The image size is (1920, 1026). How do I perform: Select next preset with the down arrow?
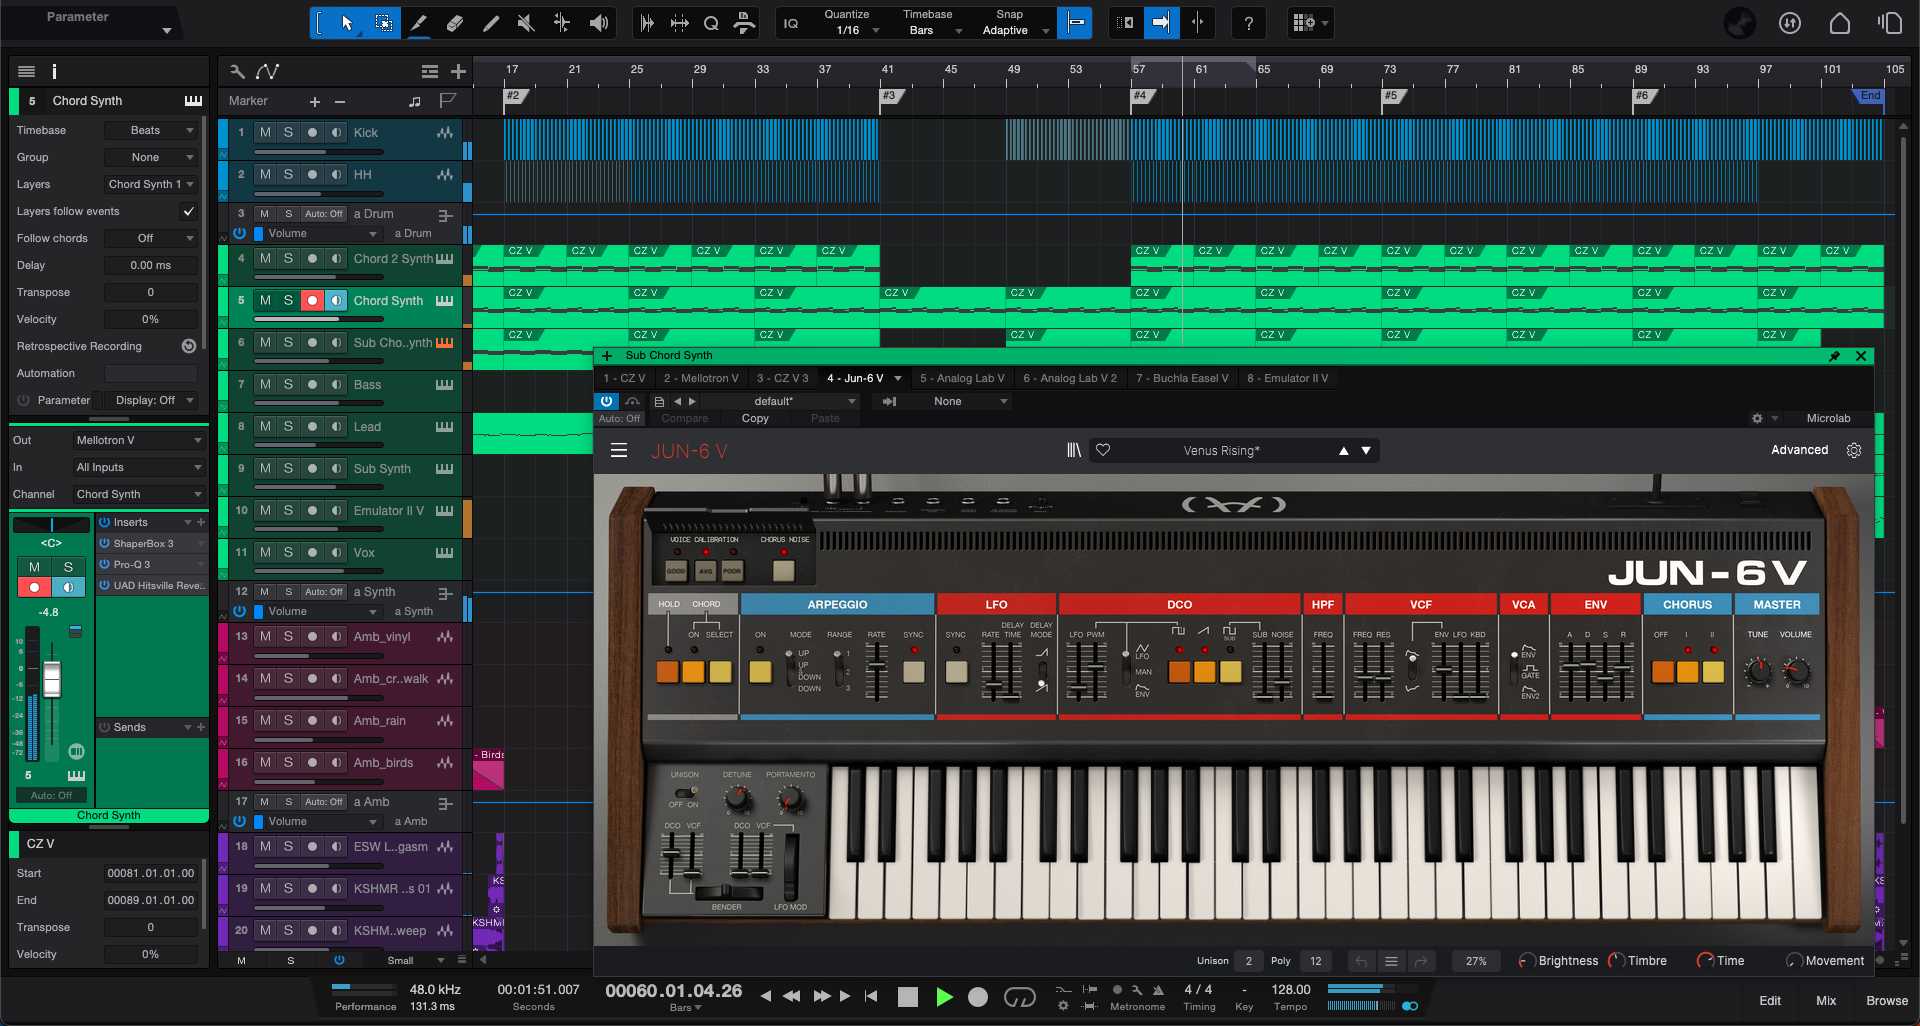(1366, 451)
